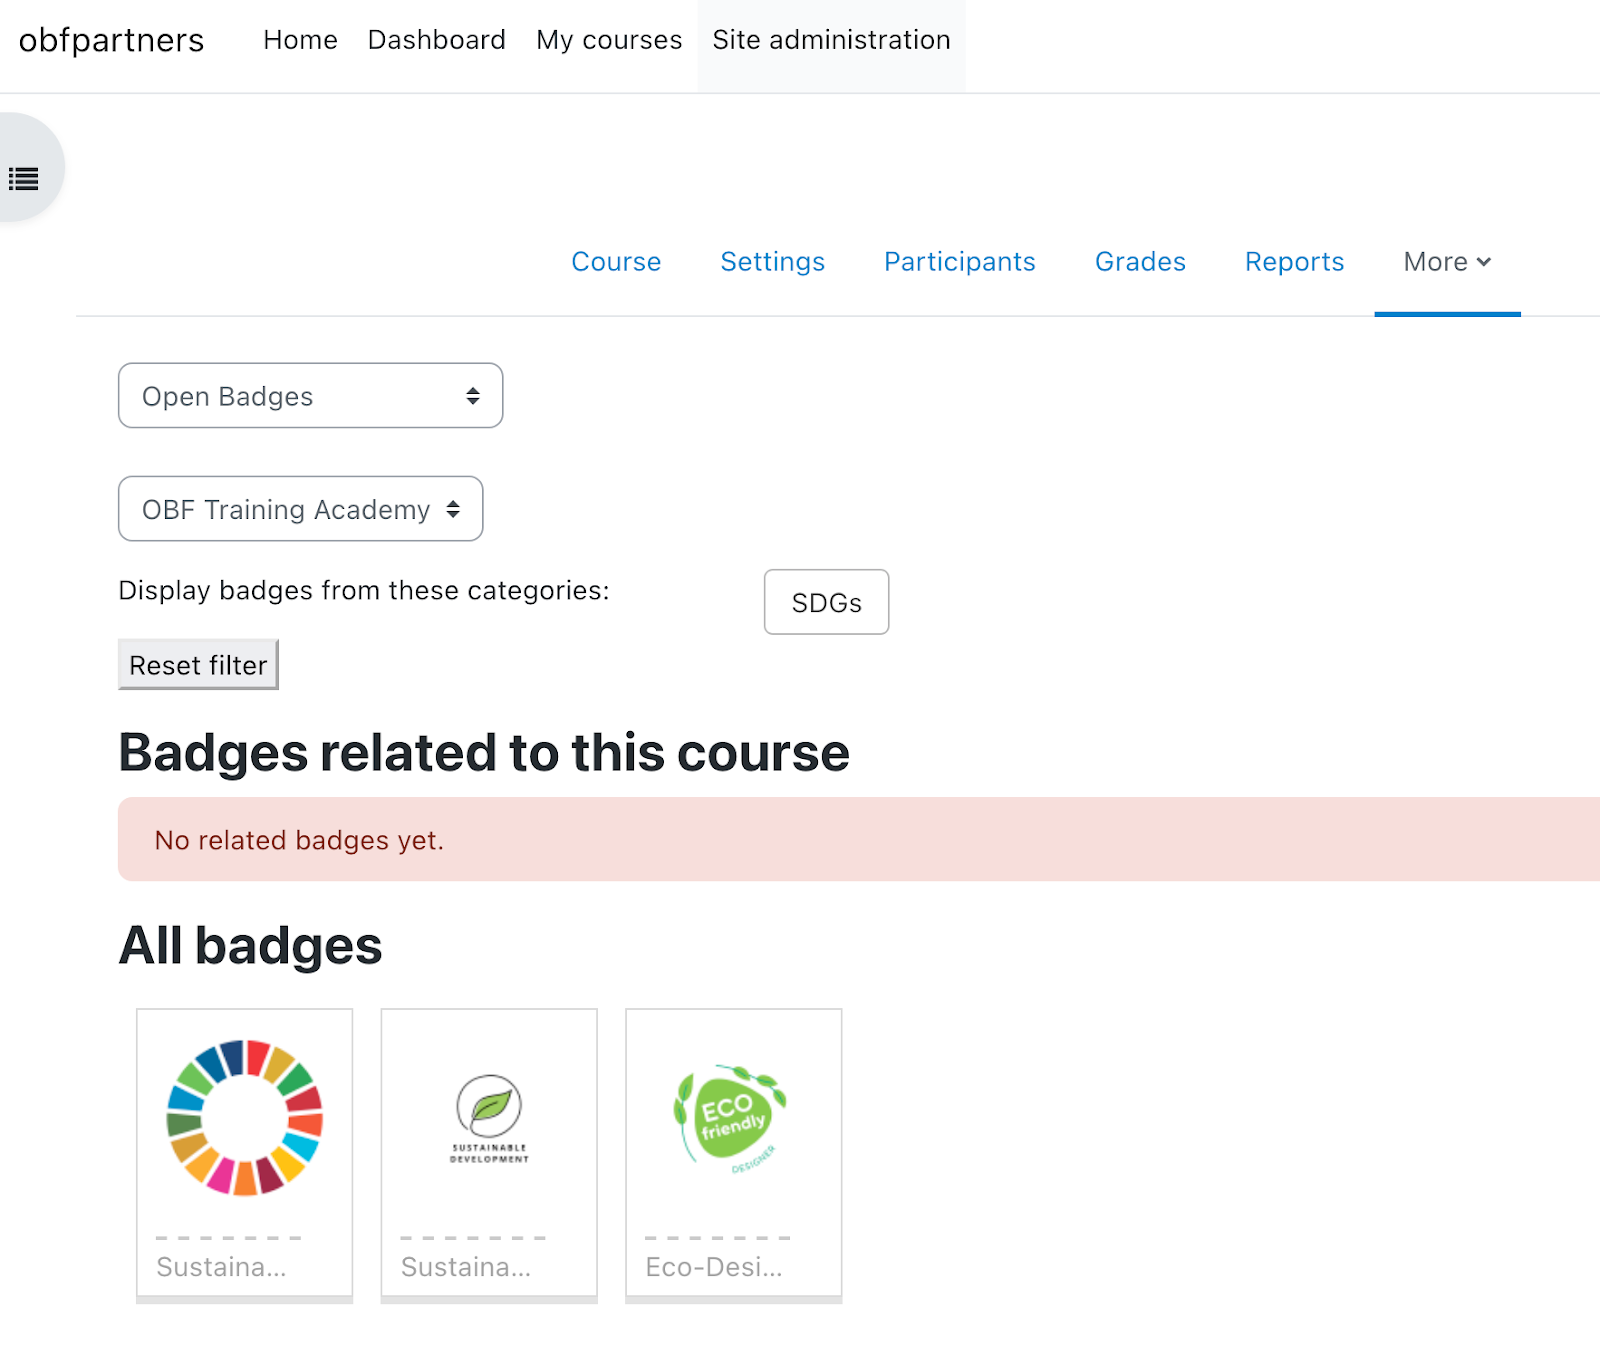The image size is (1600, 1355).
Task: Click the obfpartners site name
Action: (x=111, y=40)
